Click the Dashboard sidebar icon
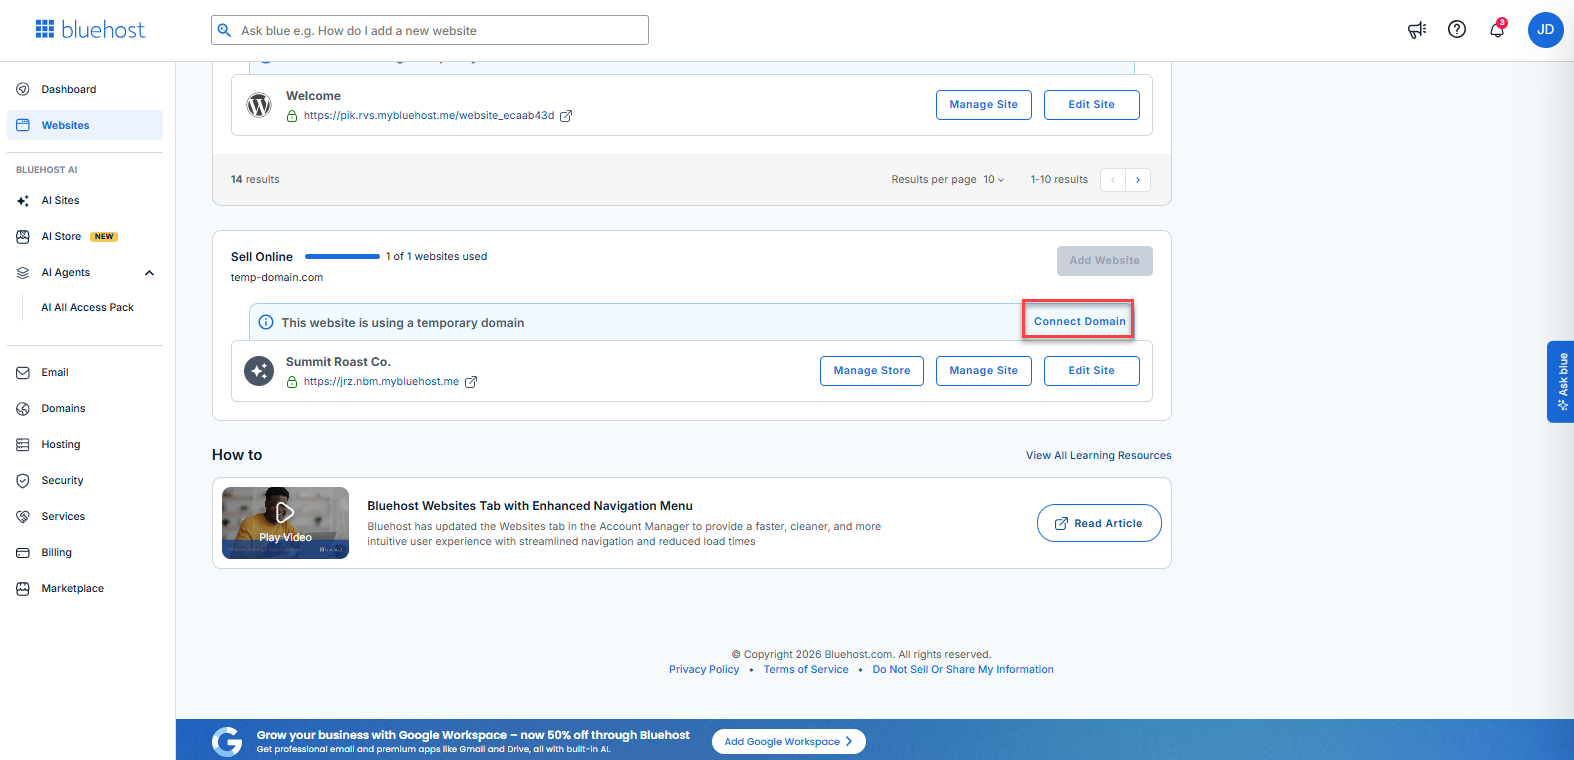1574x760 pixels. [x=23, y=89]
